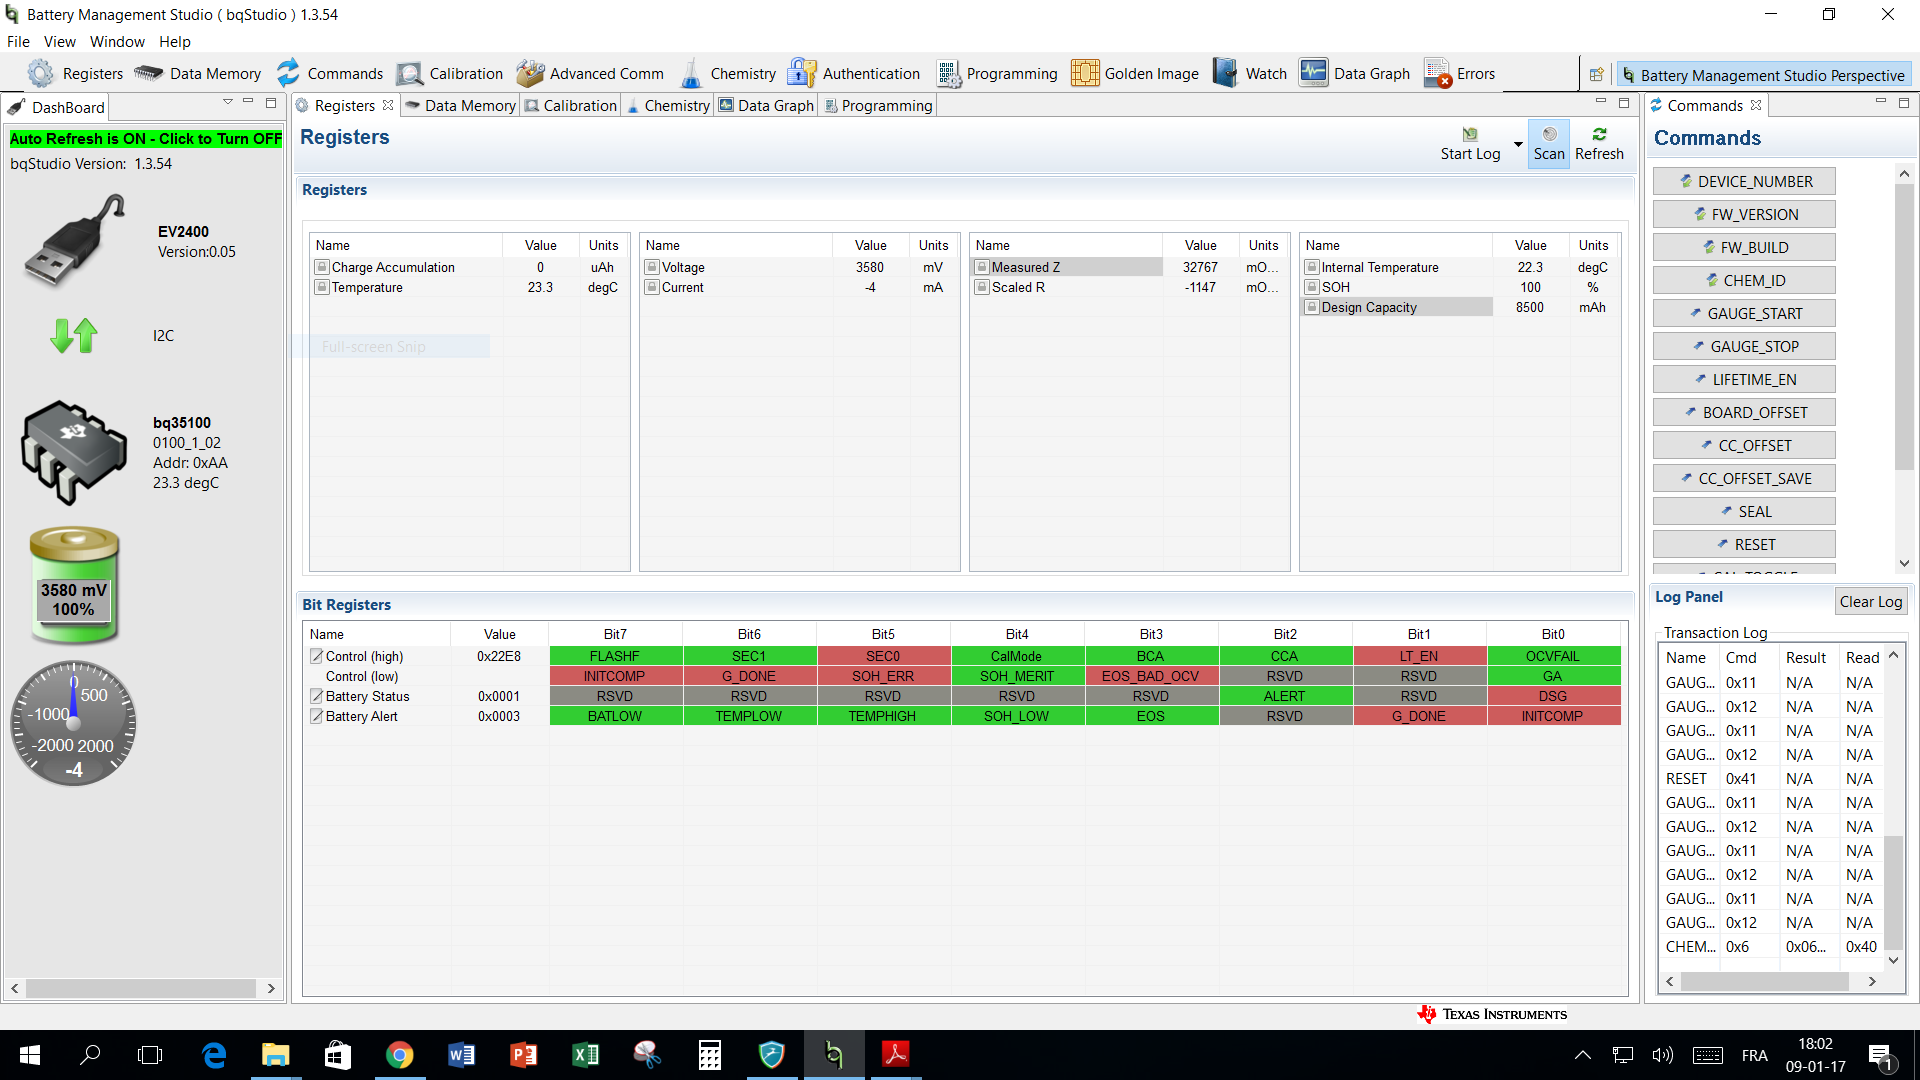Open the Watch tool
This screenshot has height=1080, width=1920.
pos(1250,73)
